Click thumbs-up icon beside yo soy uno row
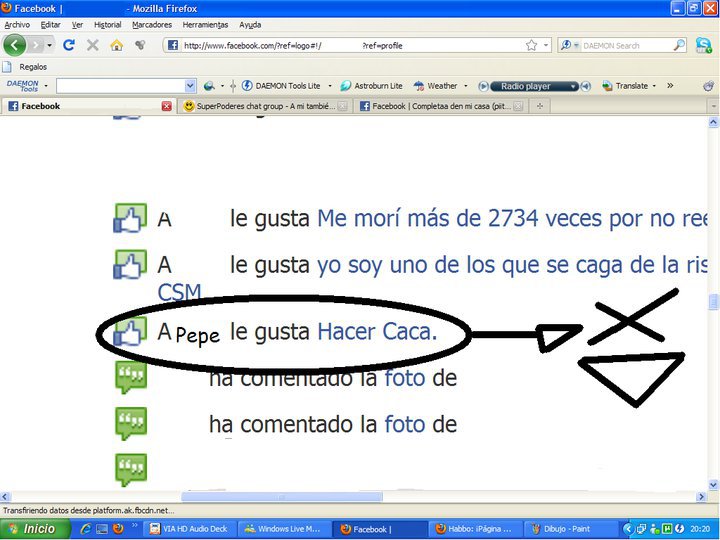Image resolution: width=720 pixels, height=540 pixels. (130, 264)
